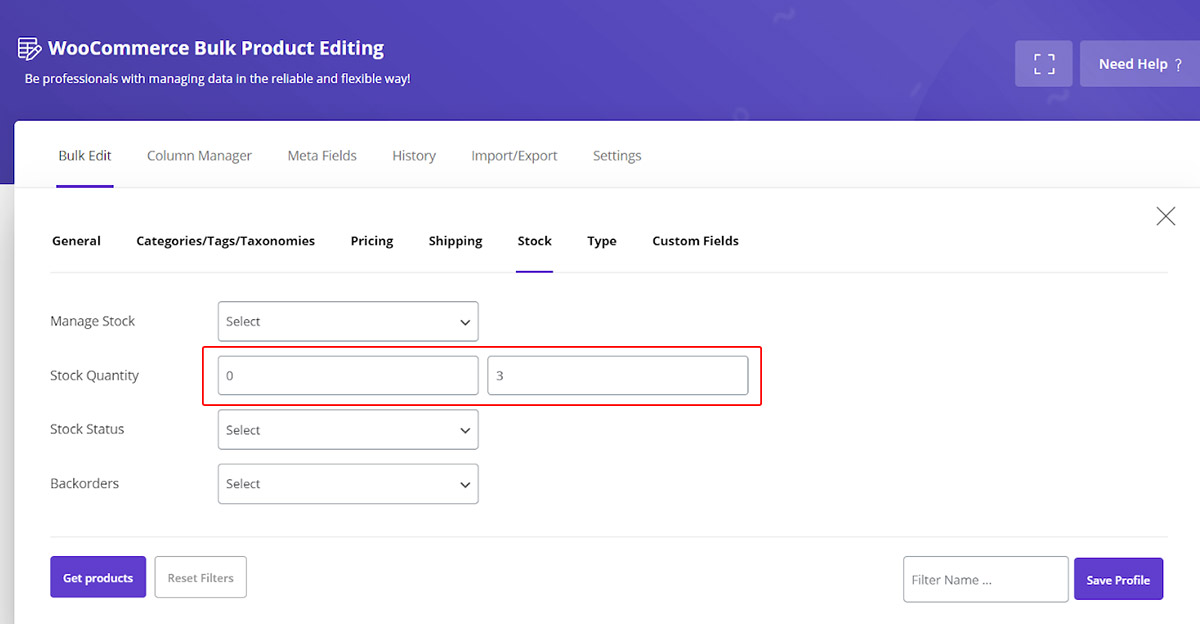Select the Import/Export tab
The width and height of the screenshot is (1200, 624).
[x=514, y=156]
